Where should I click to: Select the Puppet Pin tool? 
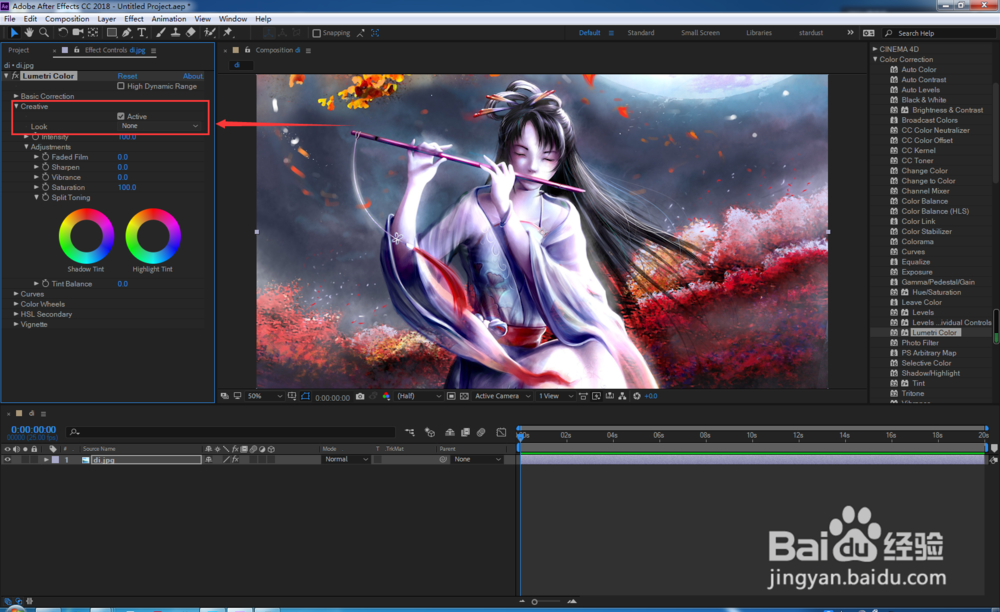tap(228, 33)
